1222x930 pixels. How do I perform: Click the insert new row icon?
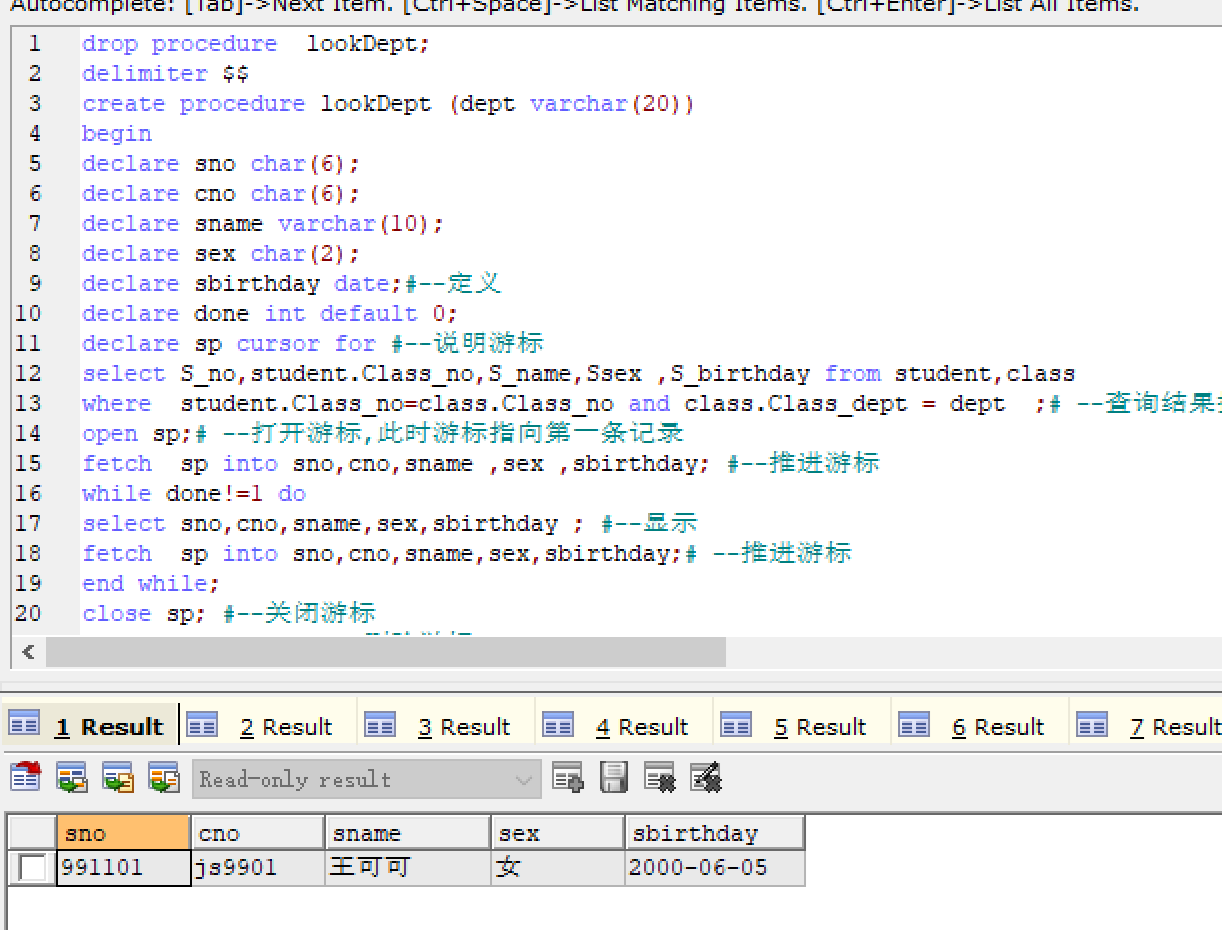[x=568, y=778]
